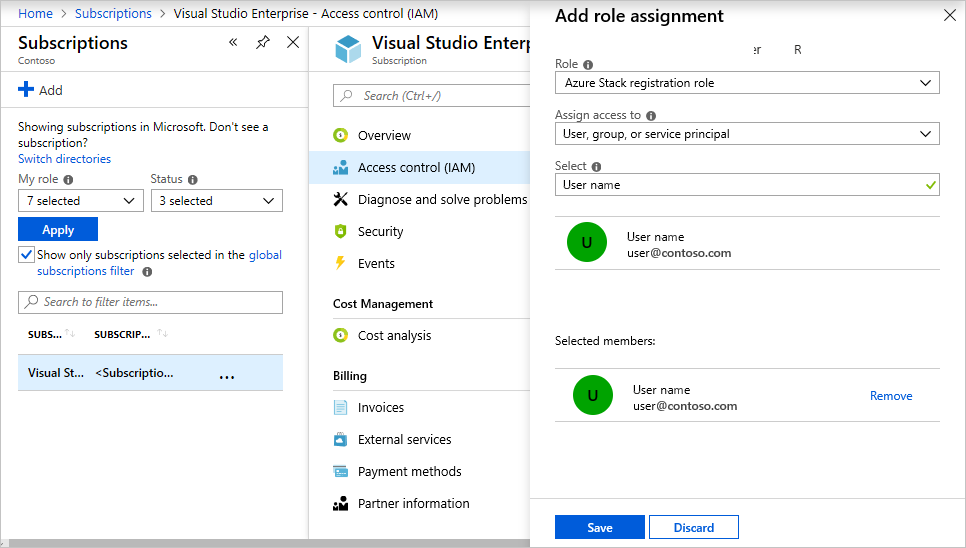The height and width of the screenshot is (548, 966).
Task: Remove the selected member User name
Action: pos(890,396)
